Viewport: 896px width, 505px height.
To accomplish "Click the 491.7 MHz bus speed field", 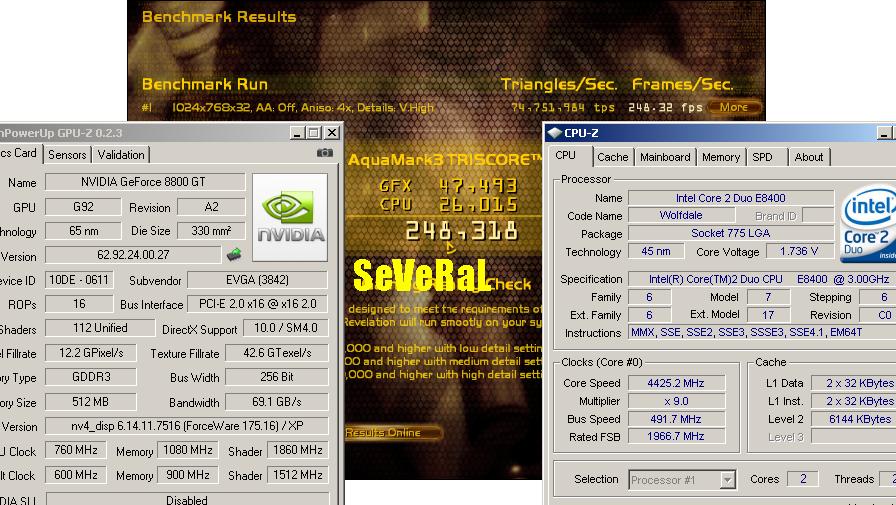I will click(x=677, y=419).
